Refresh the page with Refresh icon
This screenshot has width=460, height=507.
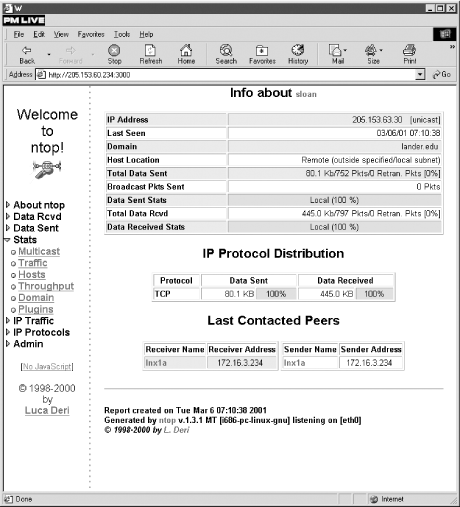pyautogui.click(x=150, y=50)
